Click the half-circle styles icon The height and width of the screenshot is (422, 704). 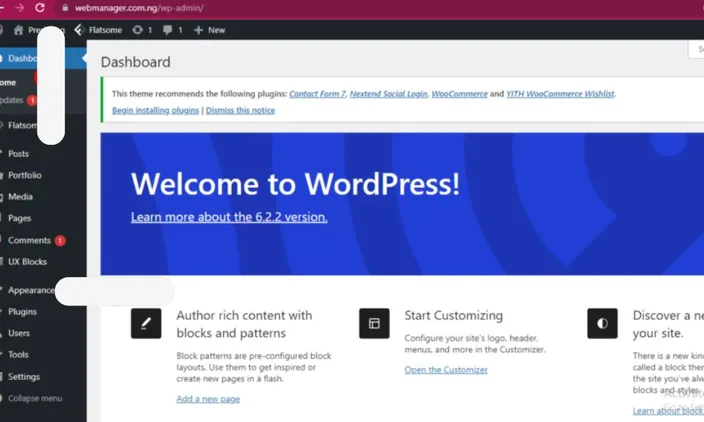603,323
